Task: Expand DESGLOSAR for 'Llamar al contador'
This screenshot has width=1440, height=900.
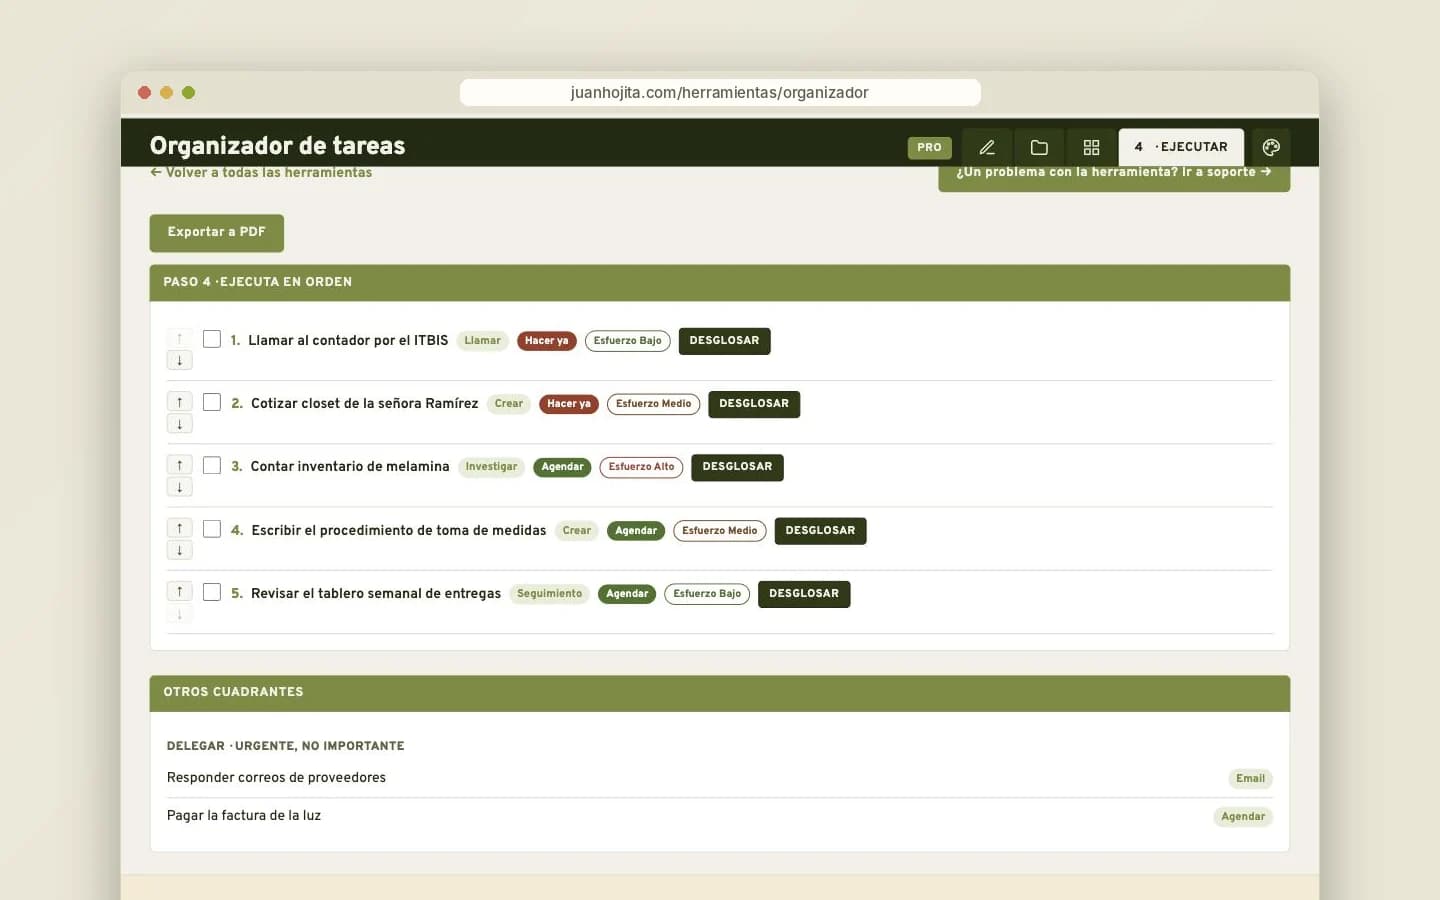Action: (724, 341)
